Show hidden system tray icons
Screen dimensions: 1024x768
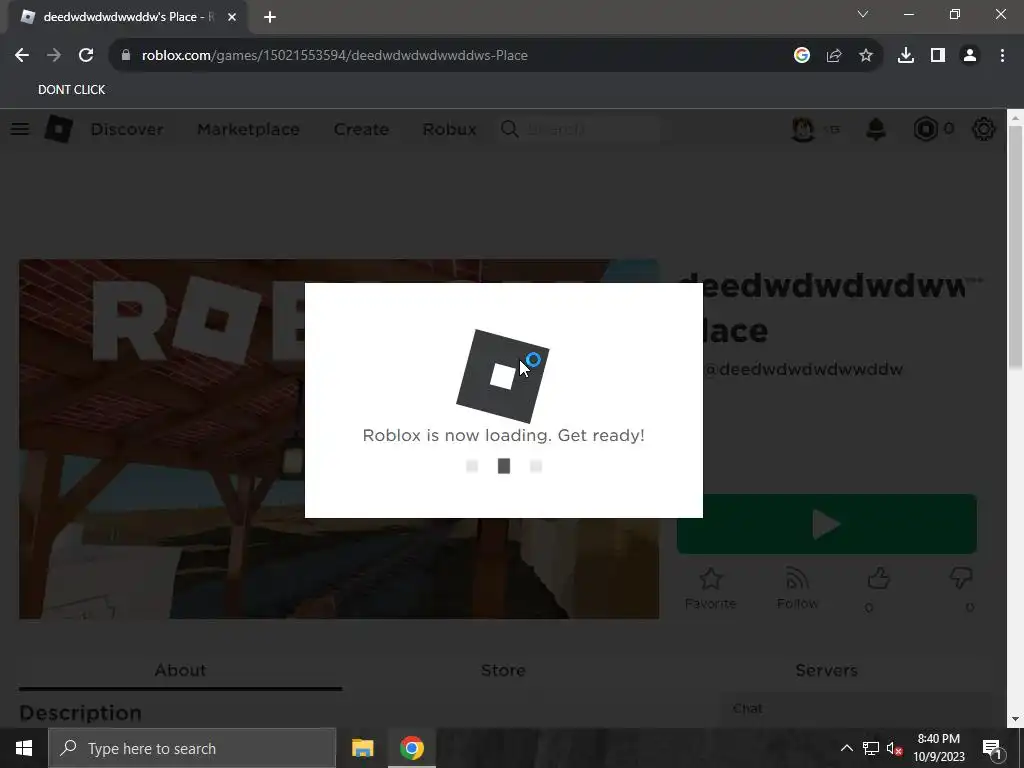click(x=846, y=748)
